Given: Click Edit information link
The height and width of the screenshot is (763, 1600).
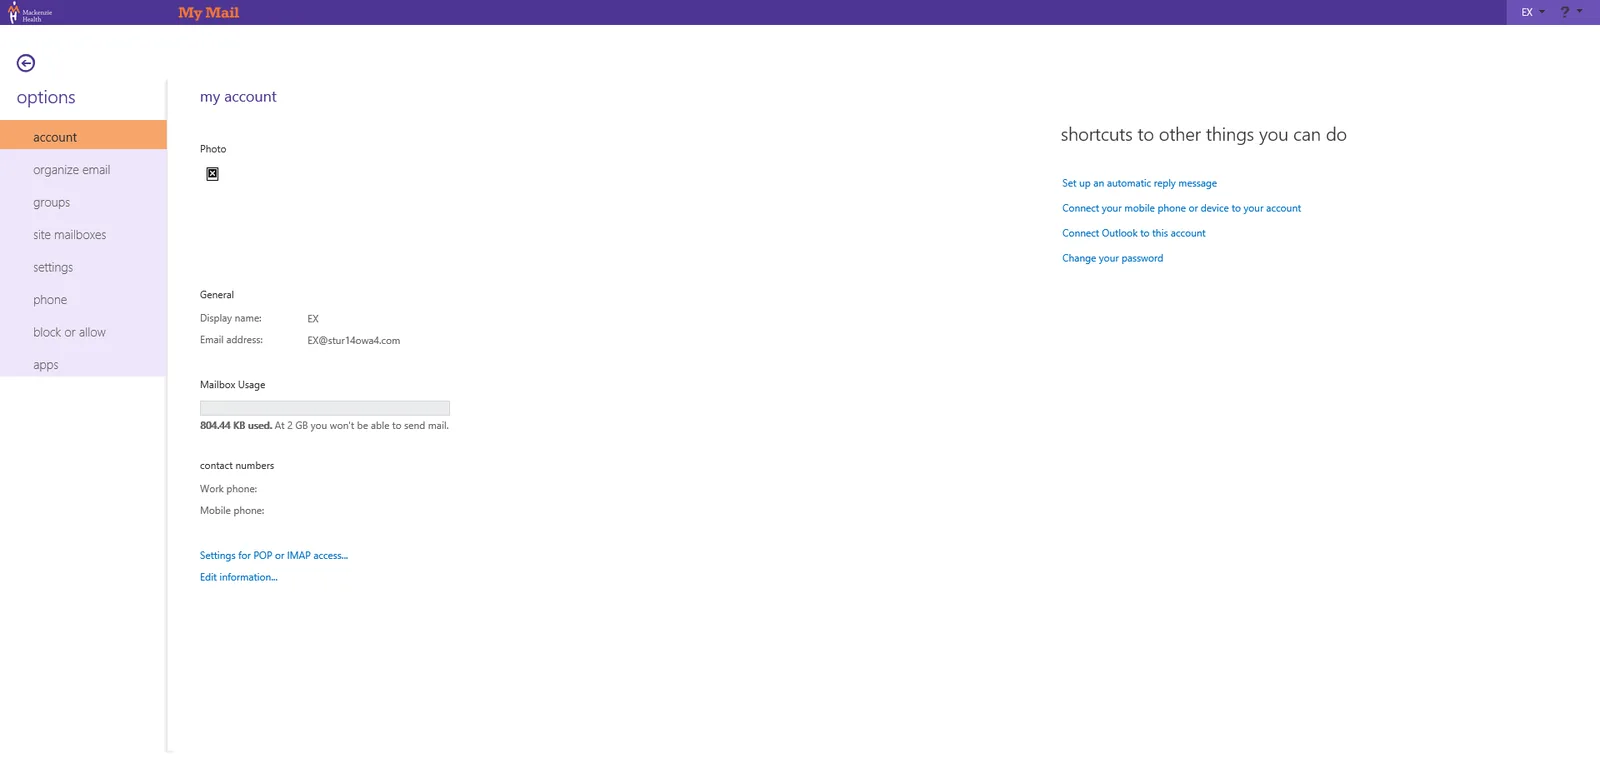Looking at the screenshot, I should [x=239, y=577].
